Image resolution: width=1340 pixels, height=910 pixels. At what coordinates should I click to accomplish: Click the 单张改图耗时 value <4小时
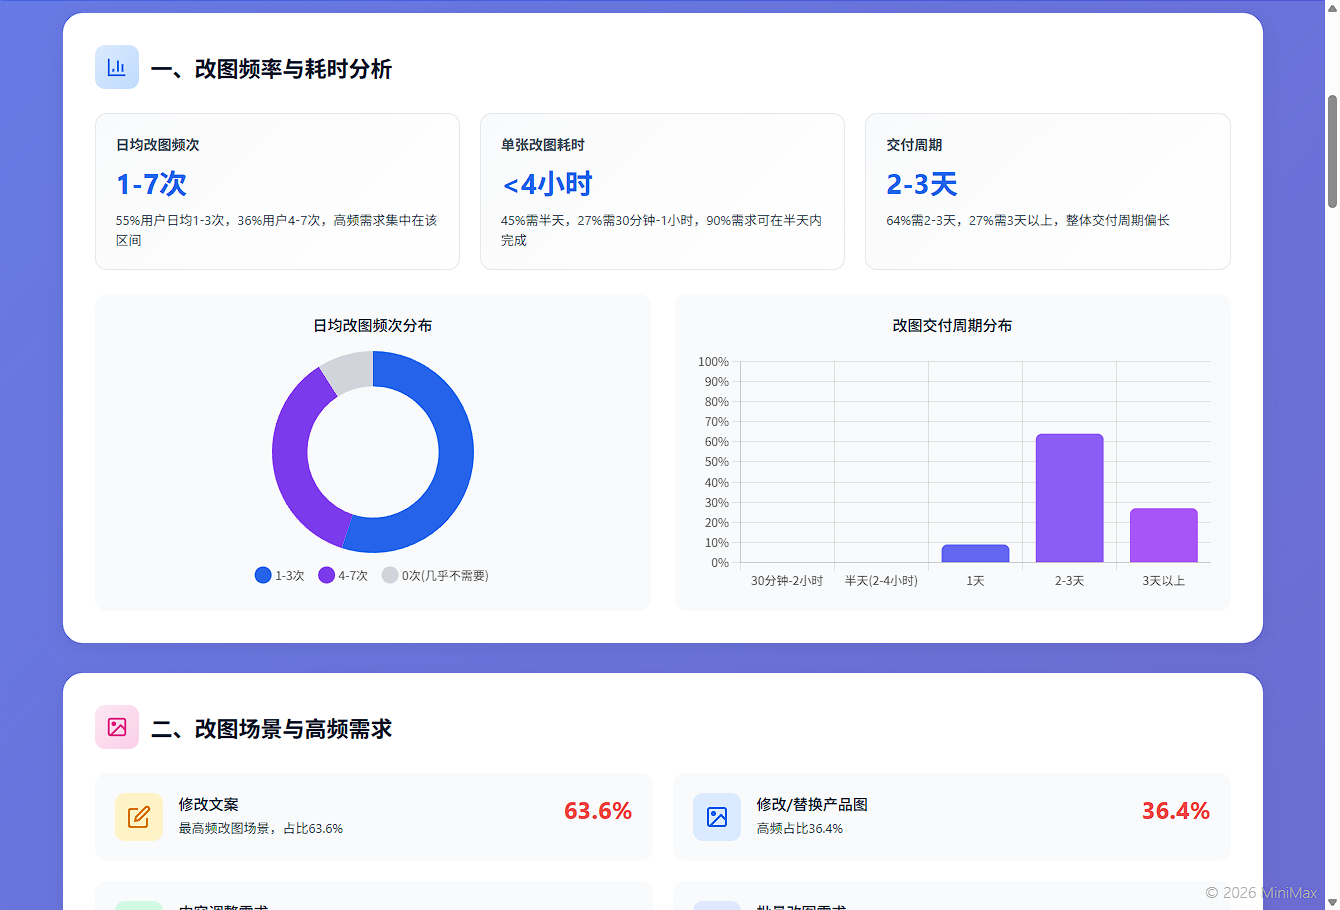pyautogui.click(x=547, y=184)
